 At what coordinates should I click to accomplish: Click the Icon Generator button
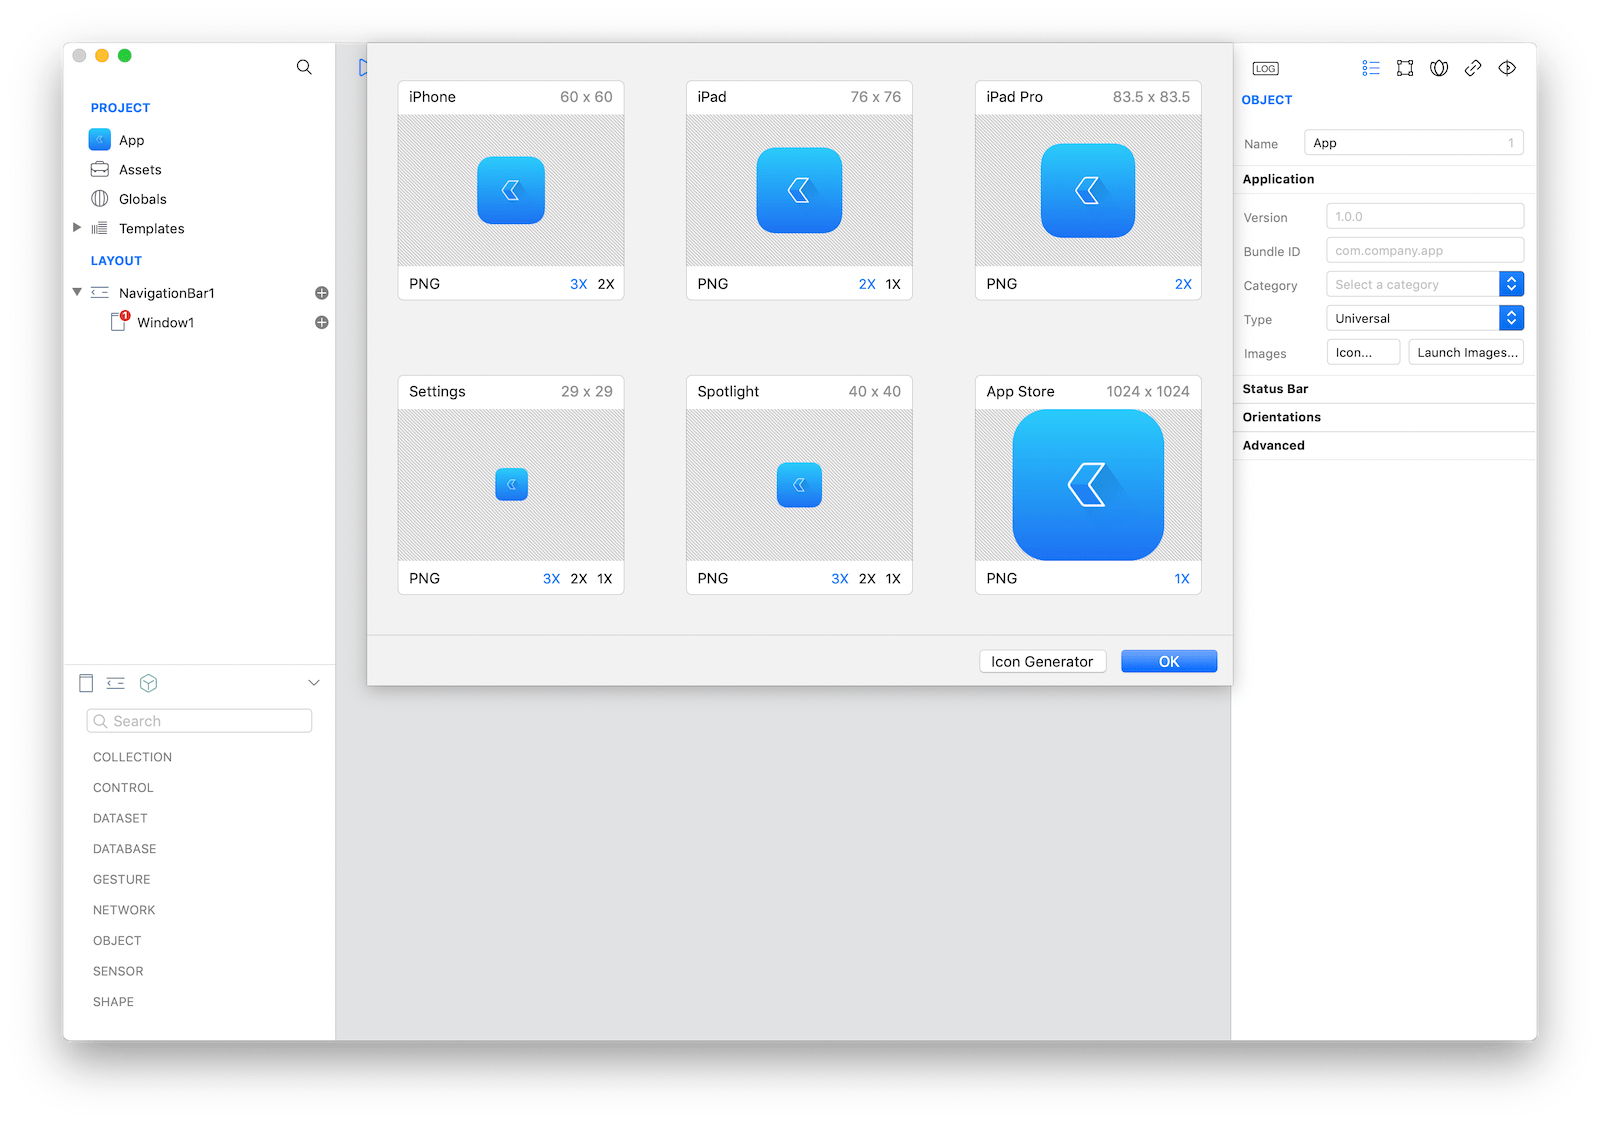click(x=1042, y=661)
